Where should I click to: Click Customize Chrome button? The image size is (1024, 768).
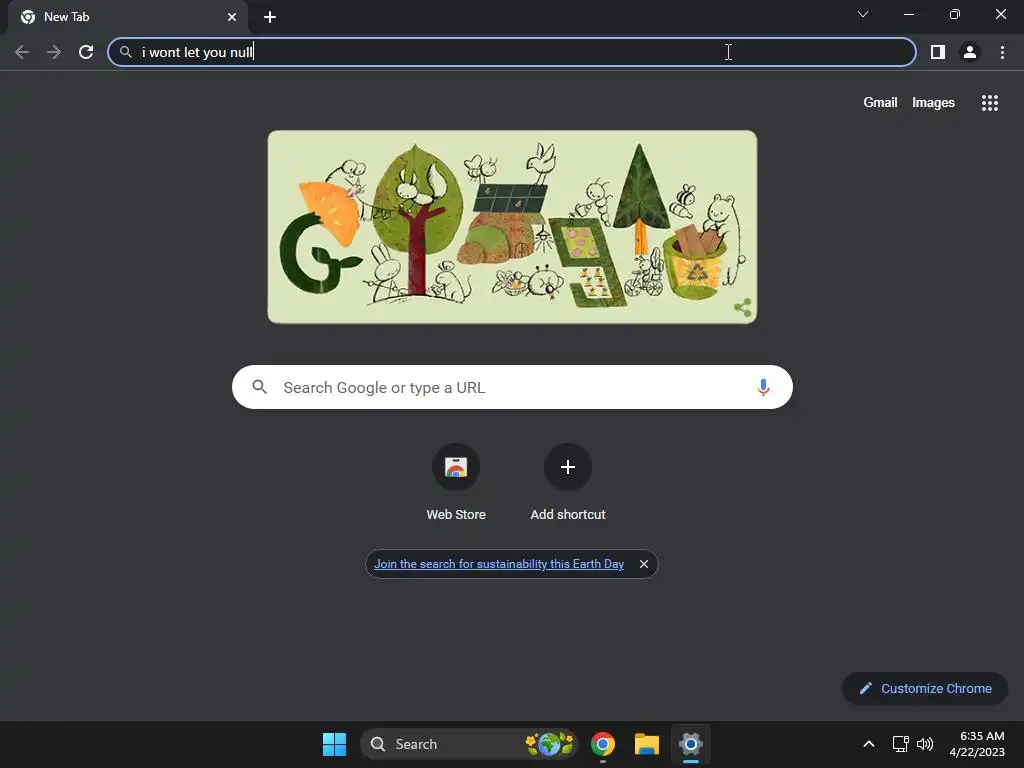pos(925,688)
